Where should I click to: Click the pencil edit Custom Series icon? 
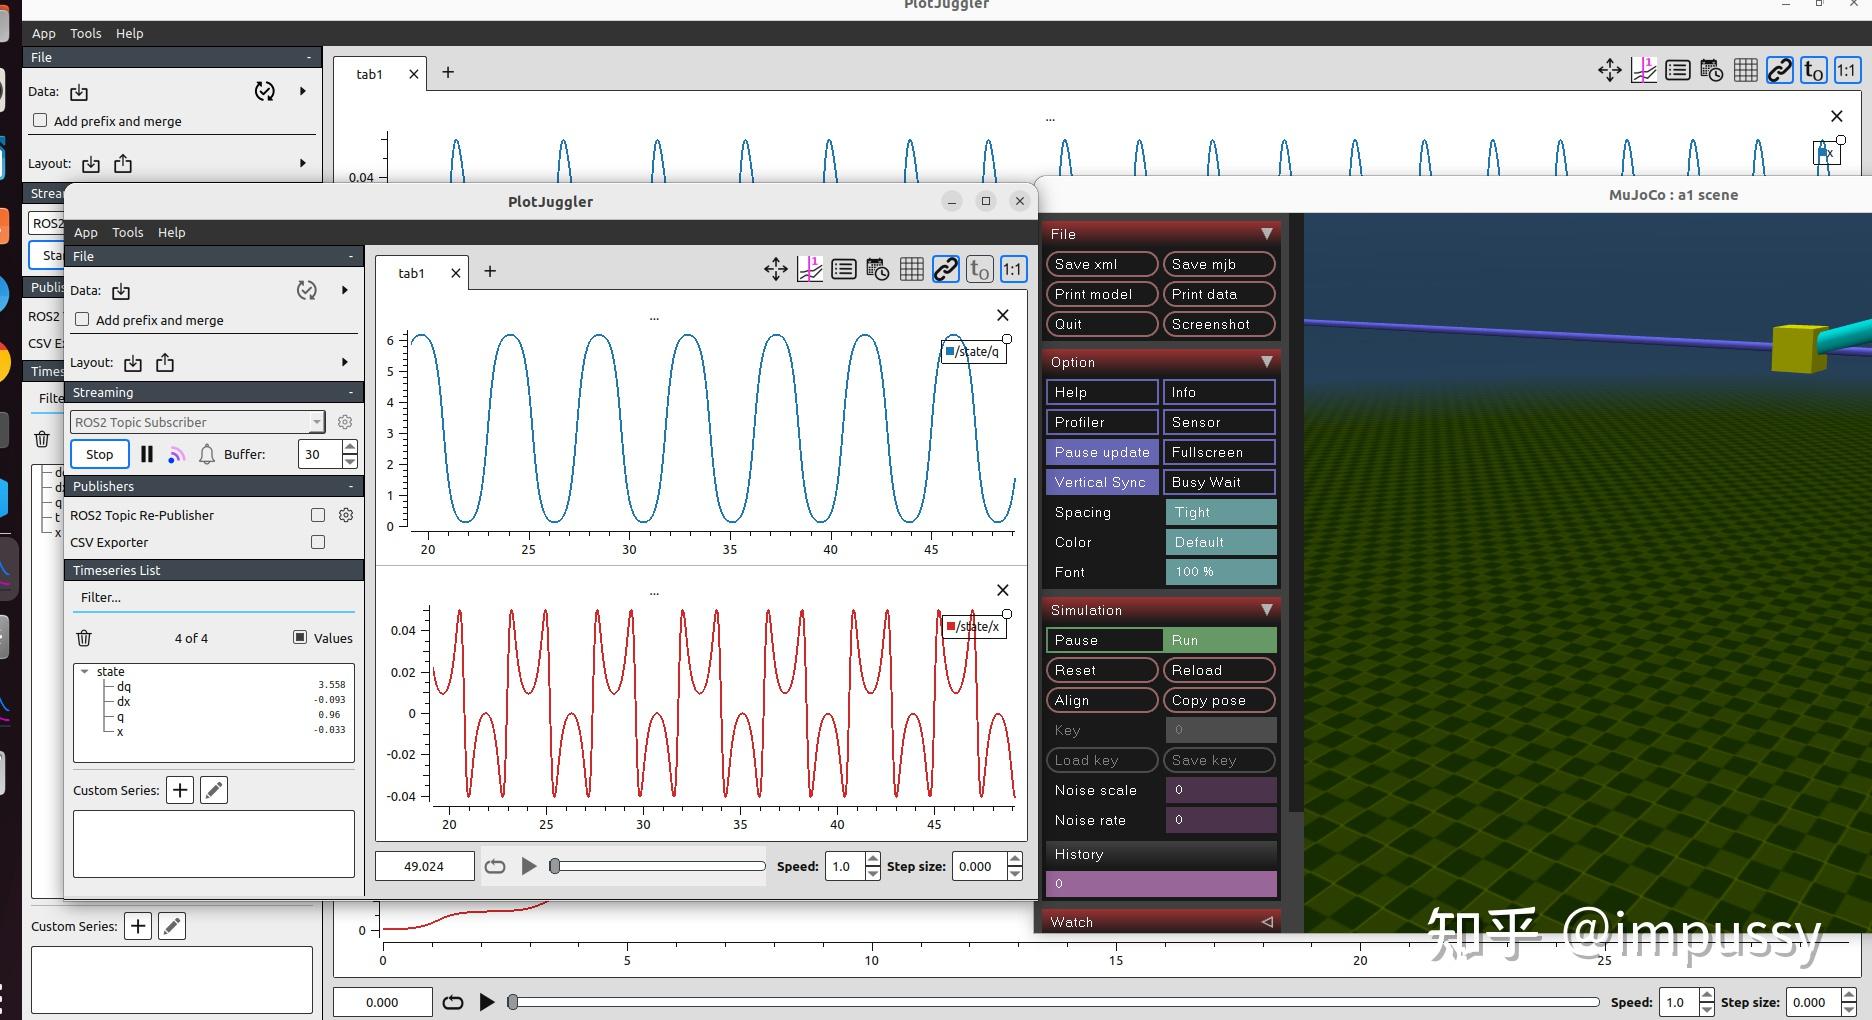coord(214,790)
